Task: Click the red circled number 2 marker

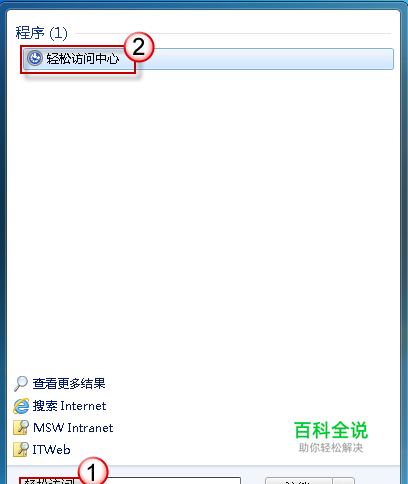Action: coord(139,47)
